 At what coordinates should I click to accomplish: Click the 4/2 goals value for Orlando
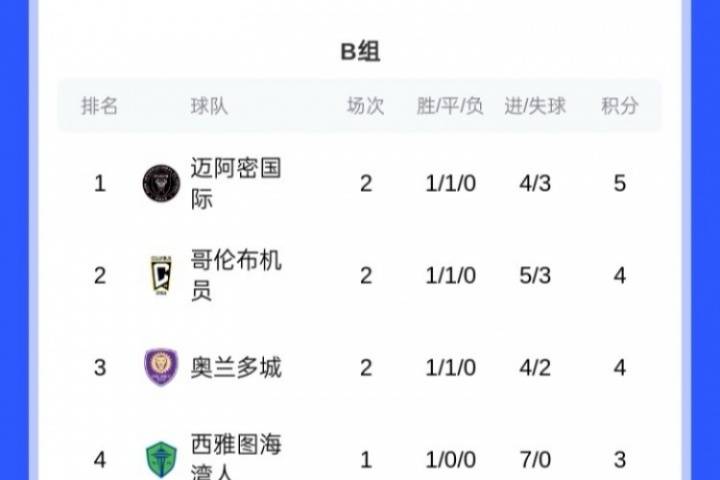535,368
